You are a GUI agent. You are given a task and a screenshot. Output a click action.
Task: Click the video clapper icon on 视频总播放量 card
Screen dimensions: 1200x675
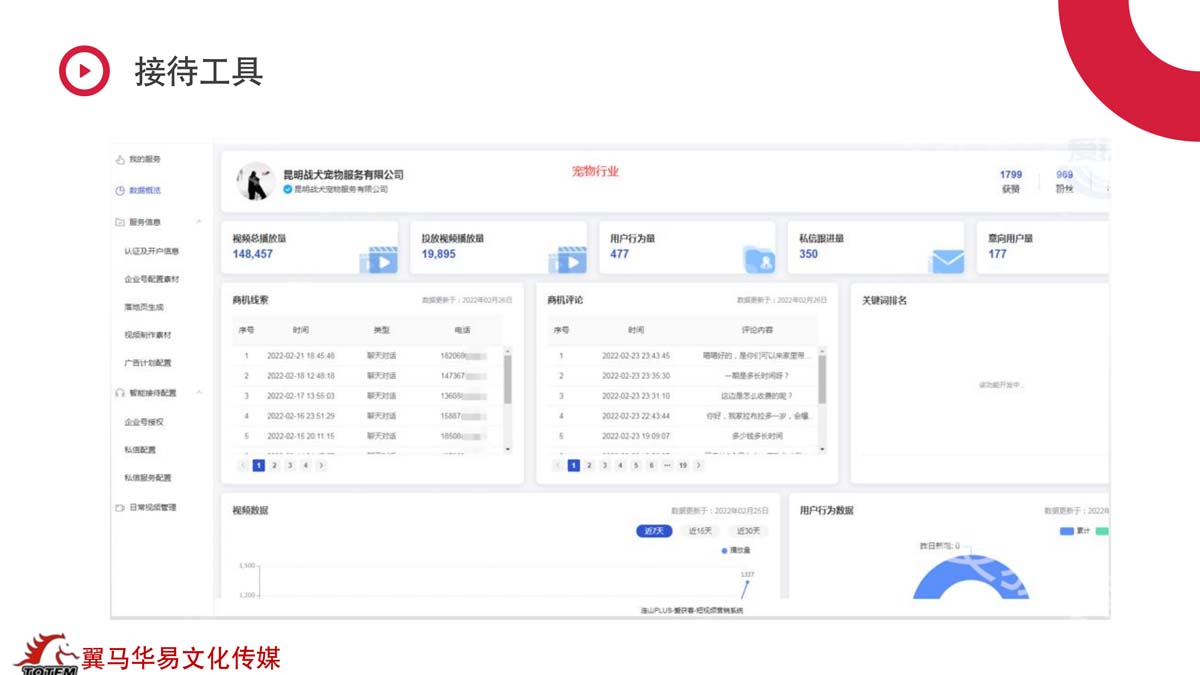point(380,260)
